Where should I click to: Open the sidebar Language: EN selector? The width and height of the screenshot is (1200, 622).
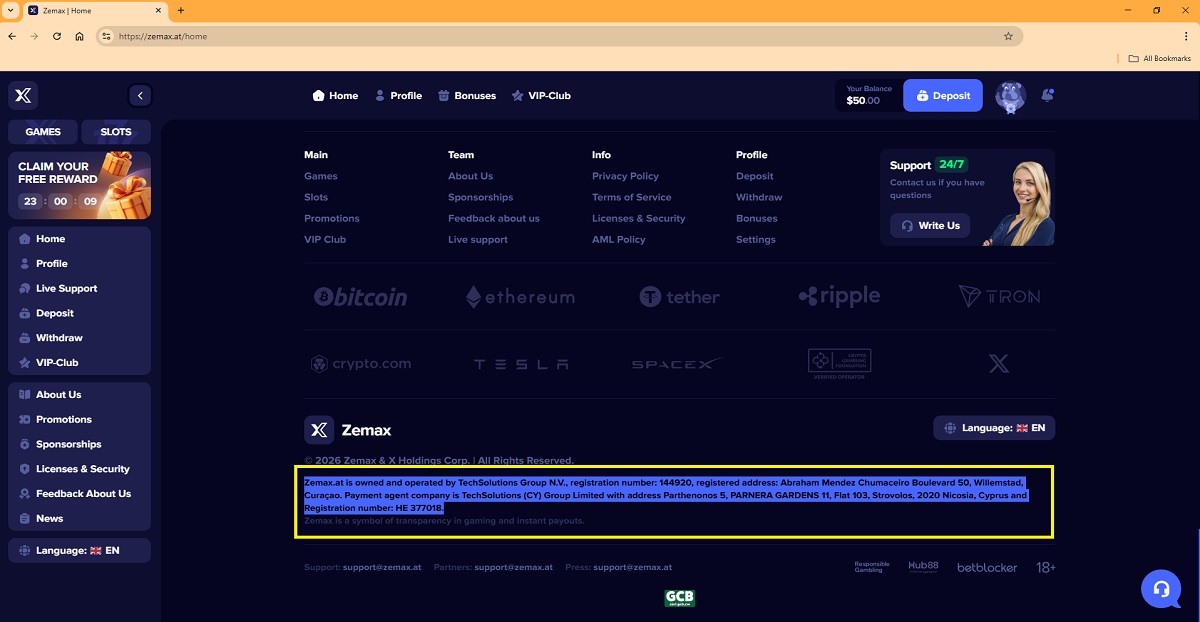(79, 550)
